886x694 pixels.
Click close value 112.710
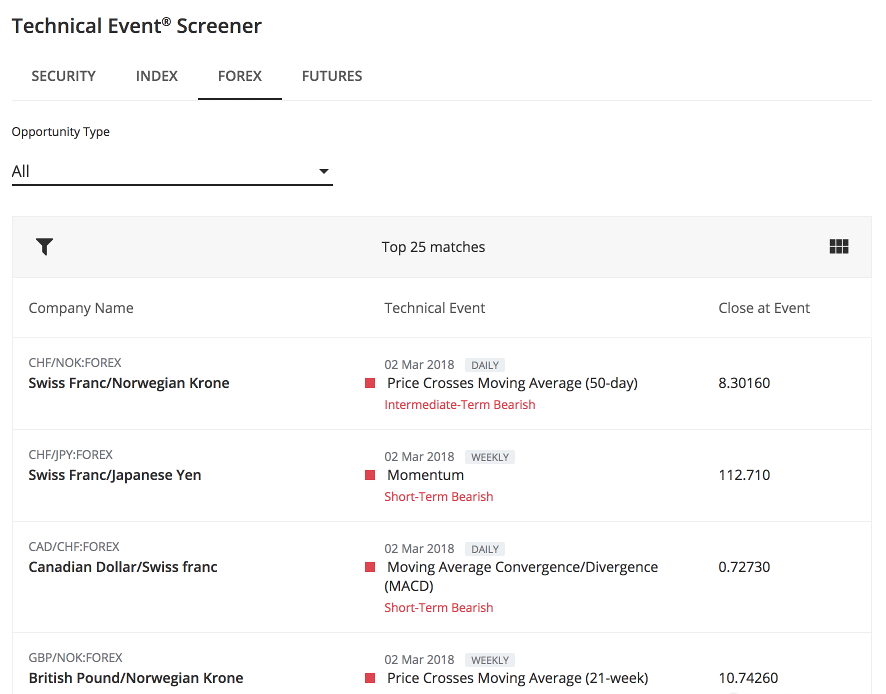click(x=744, y=475)
